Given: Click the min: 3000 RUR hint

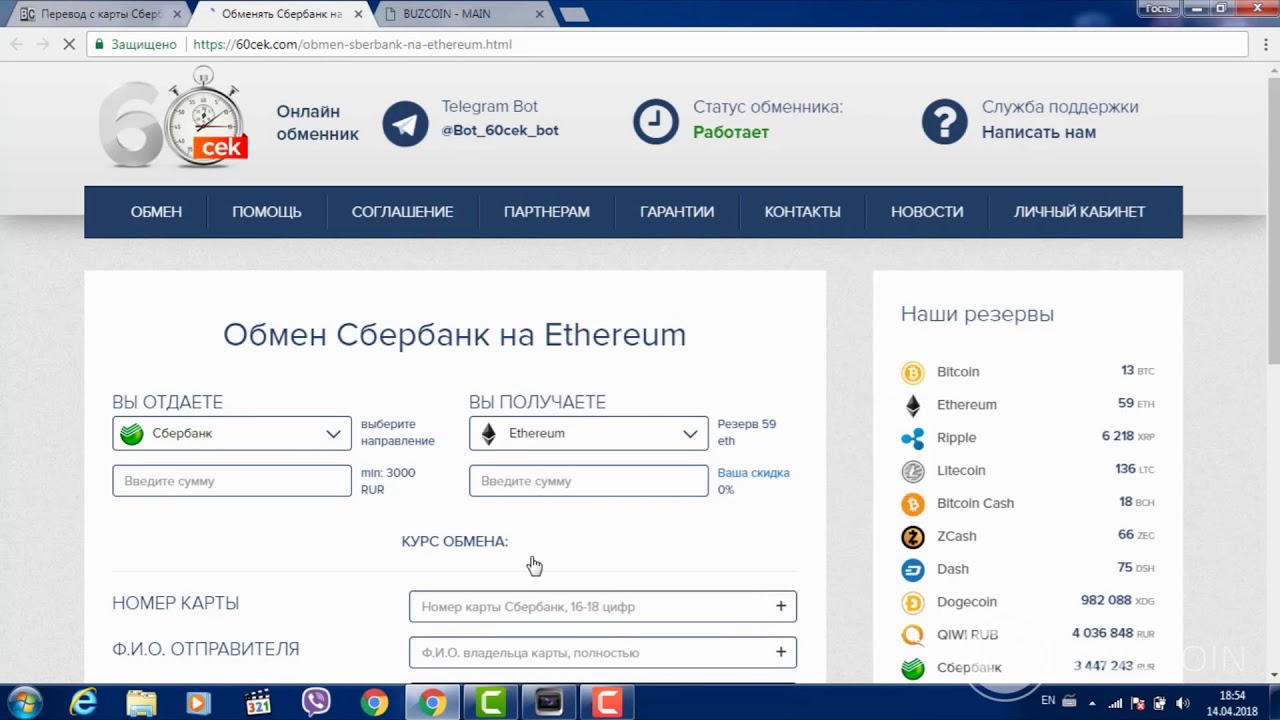Looking at the screenshot, I should tap(387, 481).
